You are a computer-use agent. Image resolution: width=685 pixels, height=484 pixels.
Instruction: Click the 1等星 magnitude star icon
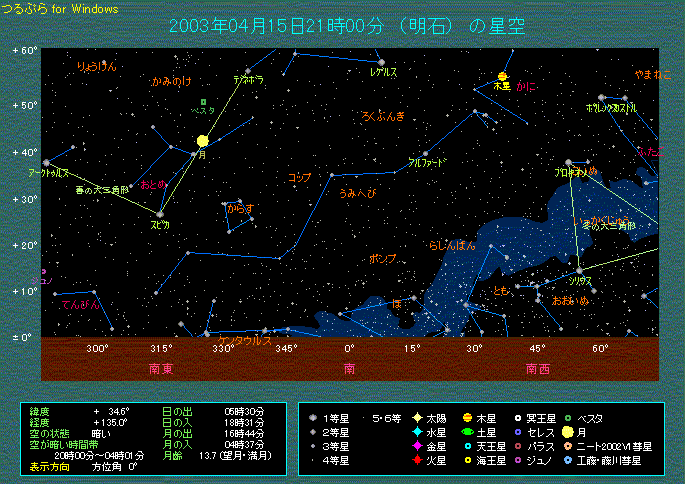point(313,418)
